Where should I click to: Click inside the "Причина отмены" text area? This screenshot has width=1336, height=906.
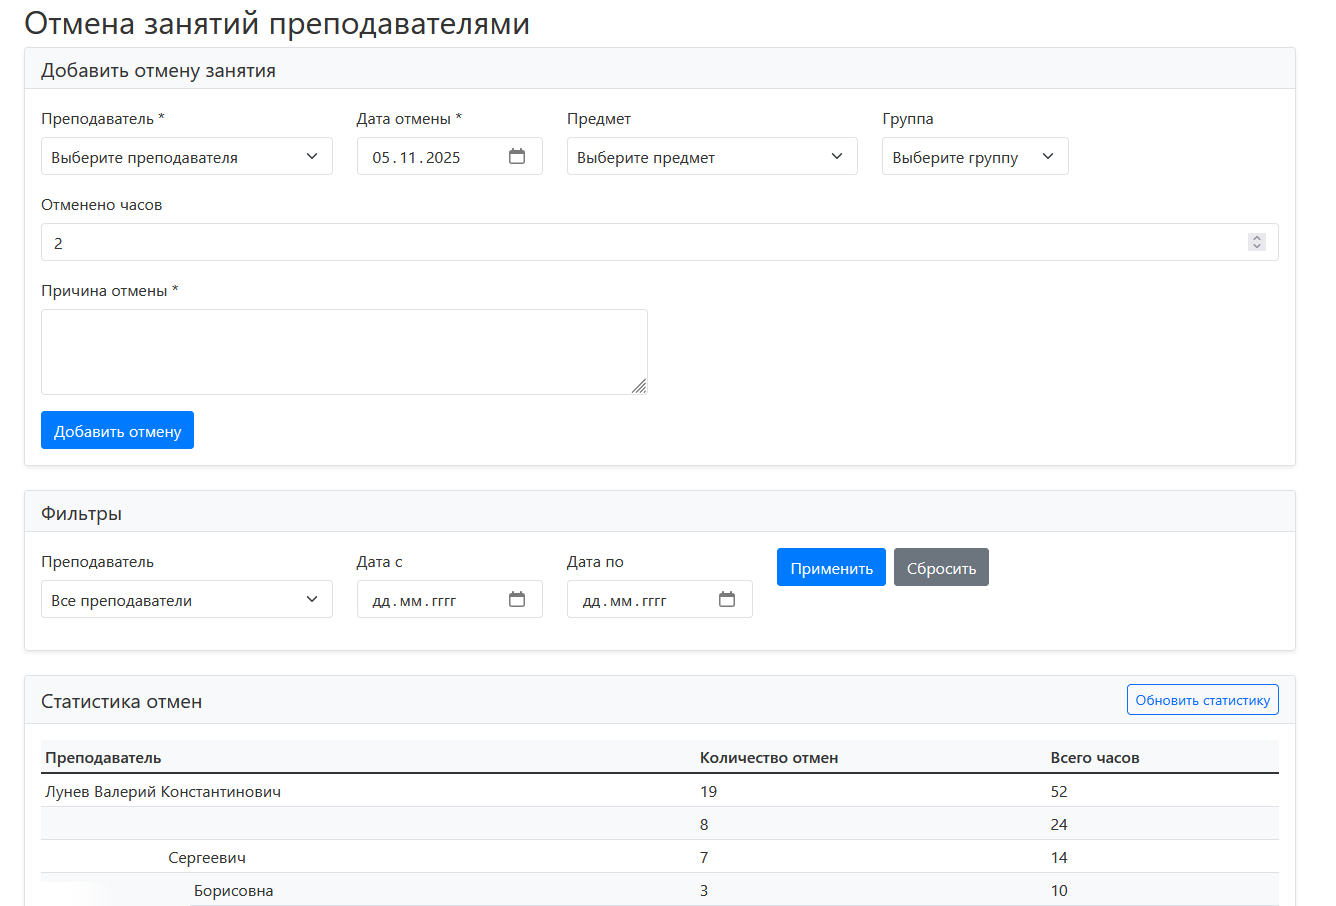pos(344,351)
